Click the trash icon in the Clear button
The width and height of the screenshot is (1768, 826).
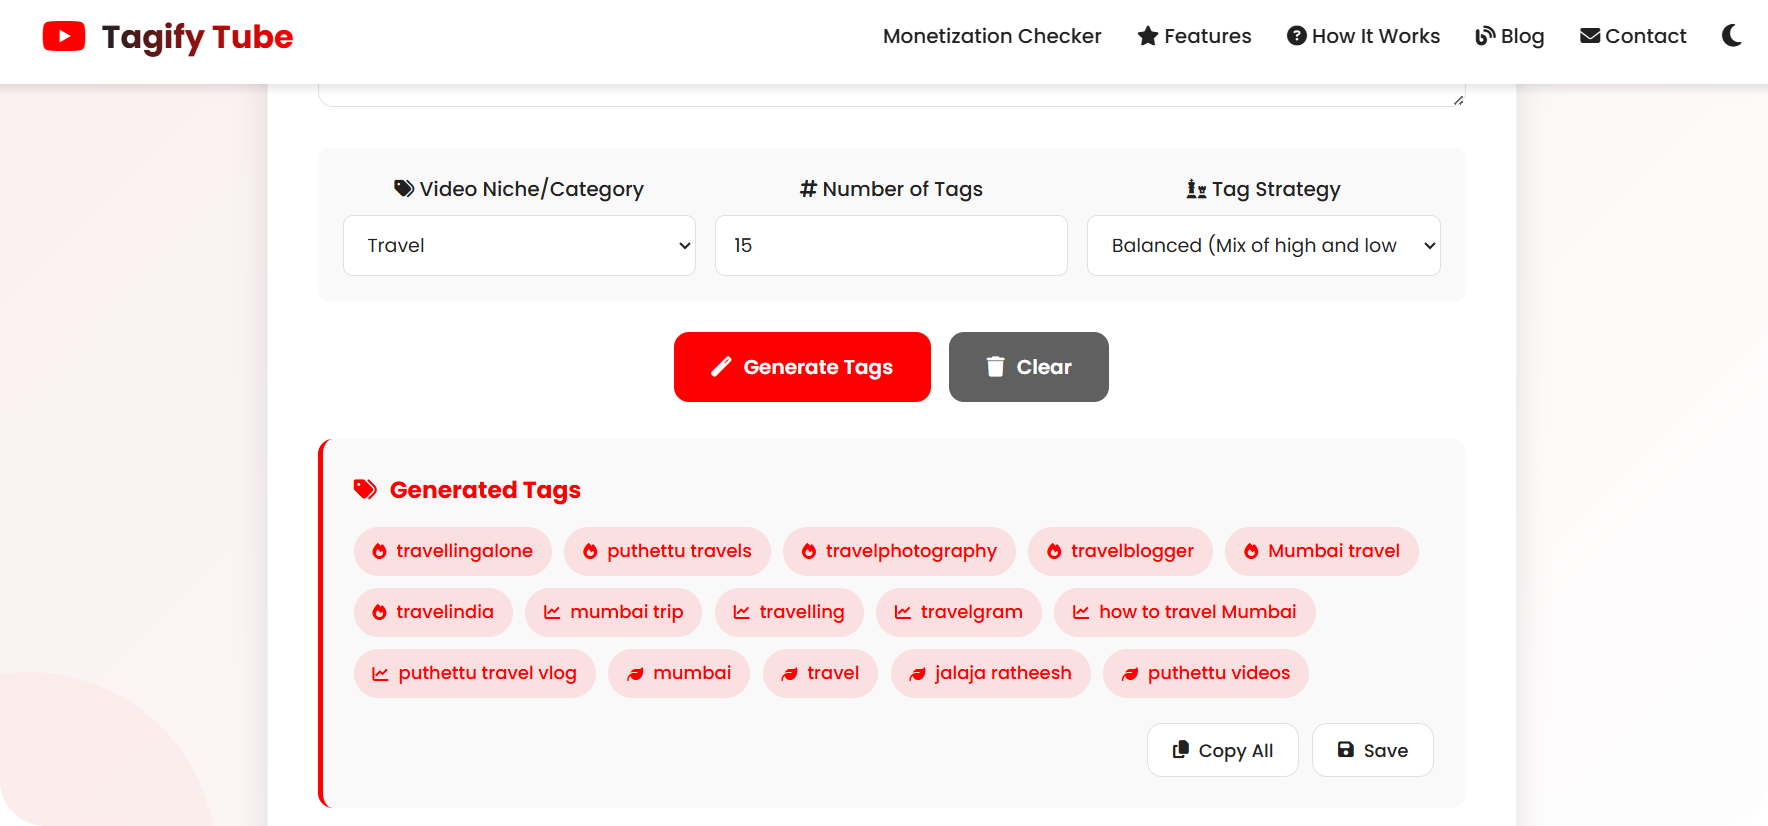(x=995, y=367)
